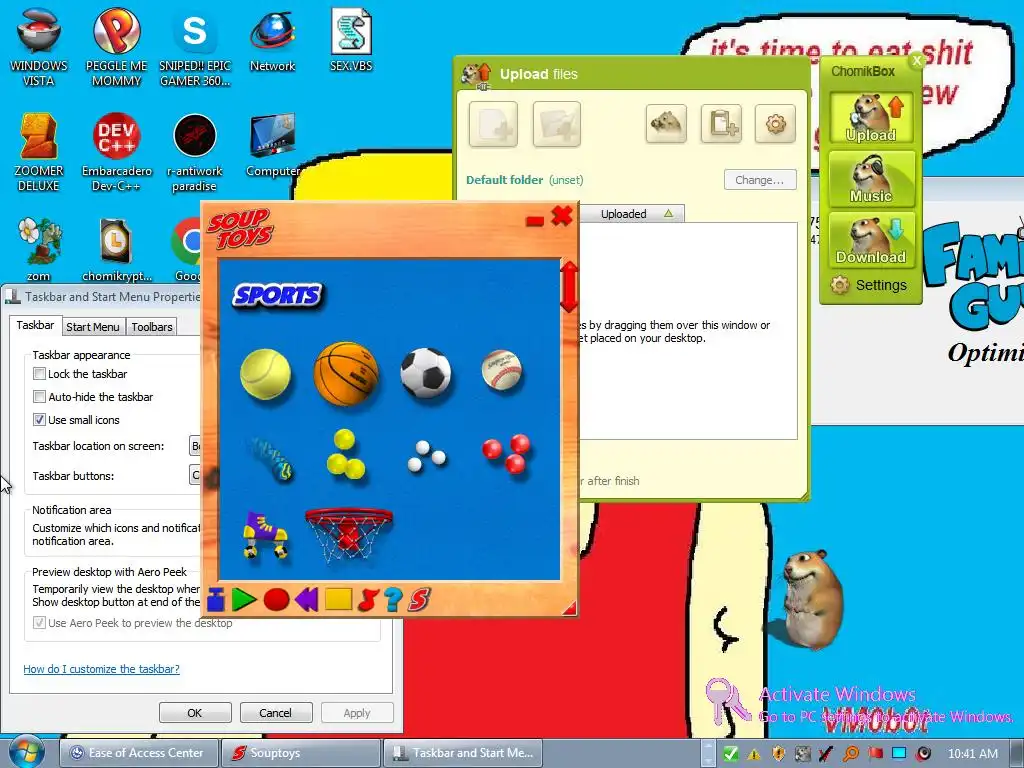Toggle sound with the red music note
Screen dimensions: 1024x768
tap(368, 600)
